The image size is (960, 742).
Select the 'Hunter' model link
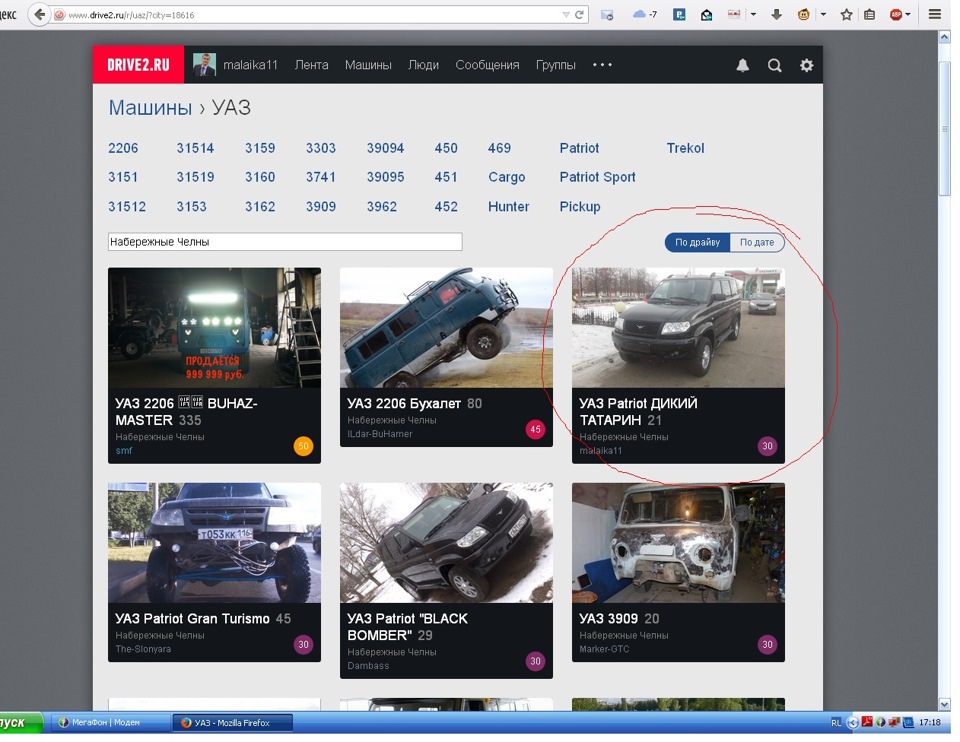tap(508, 207)
